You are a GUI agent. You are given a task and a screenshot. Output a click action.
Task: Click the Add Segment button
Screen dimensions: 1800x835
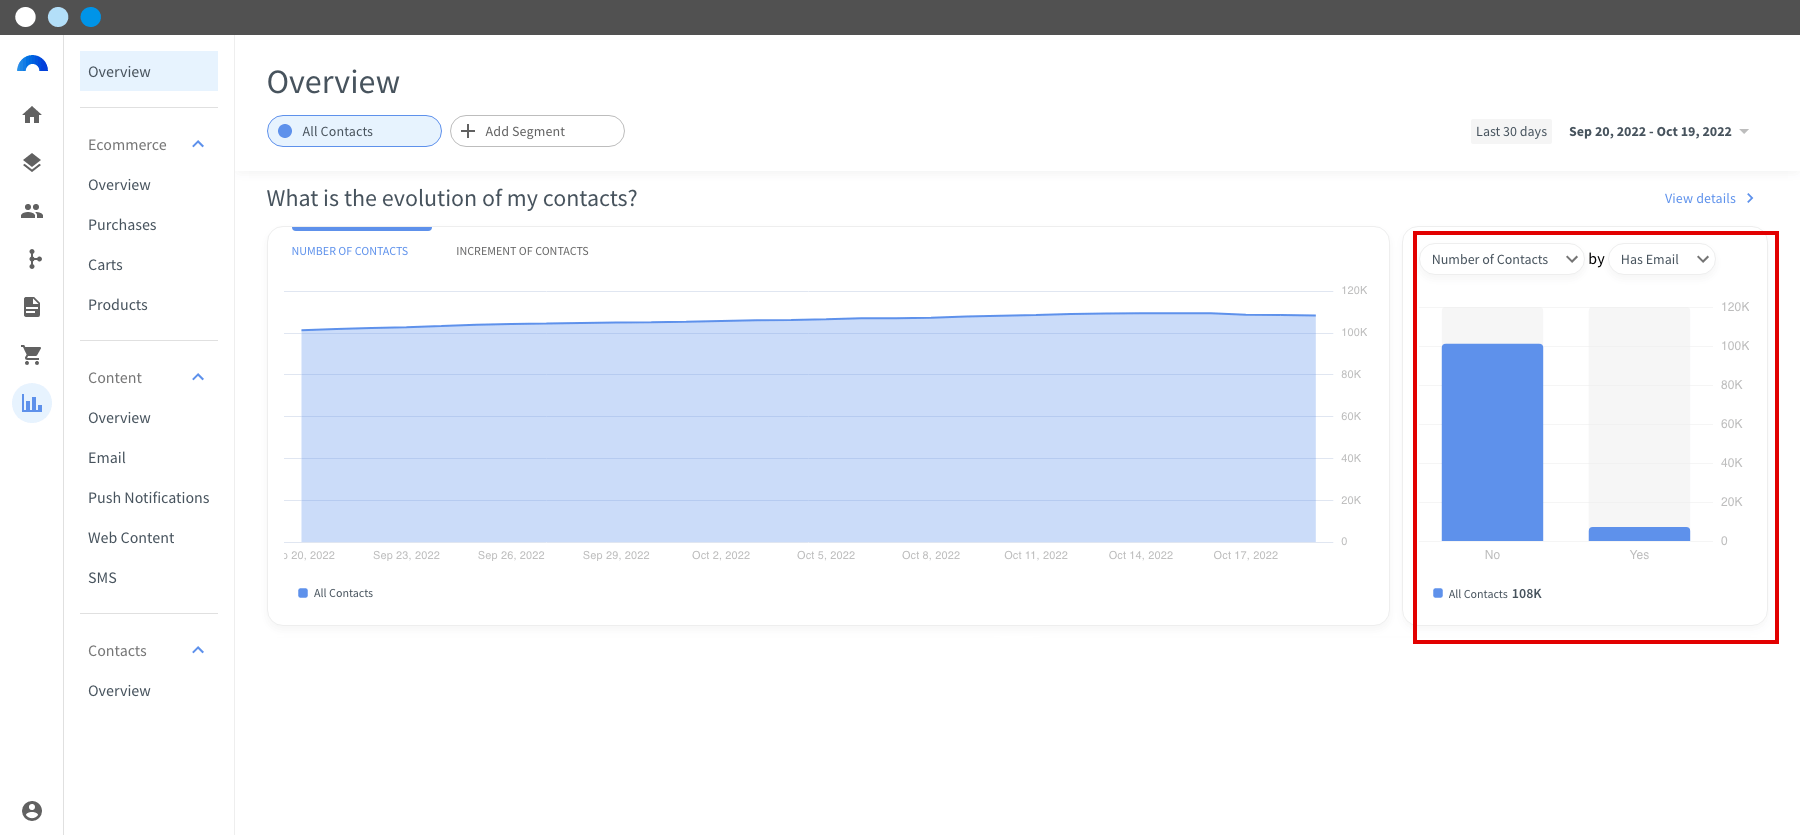(537, 131)
